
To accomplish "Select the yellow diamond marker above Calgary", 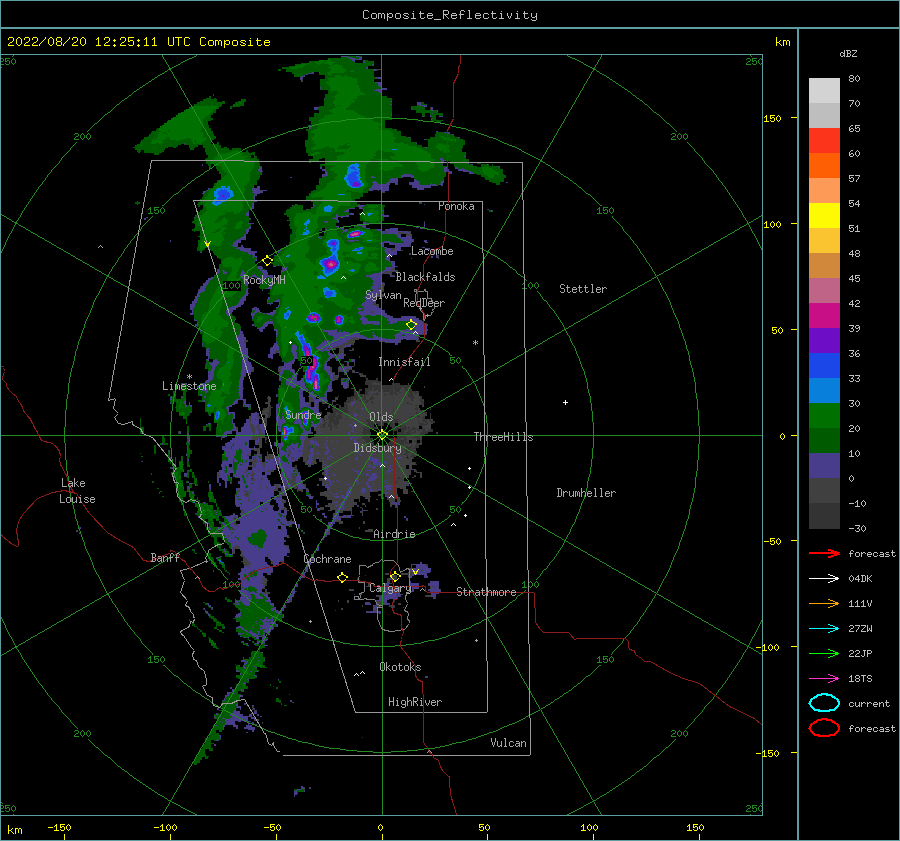I will (395, 576).
